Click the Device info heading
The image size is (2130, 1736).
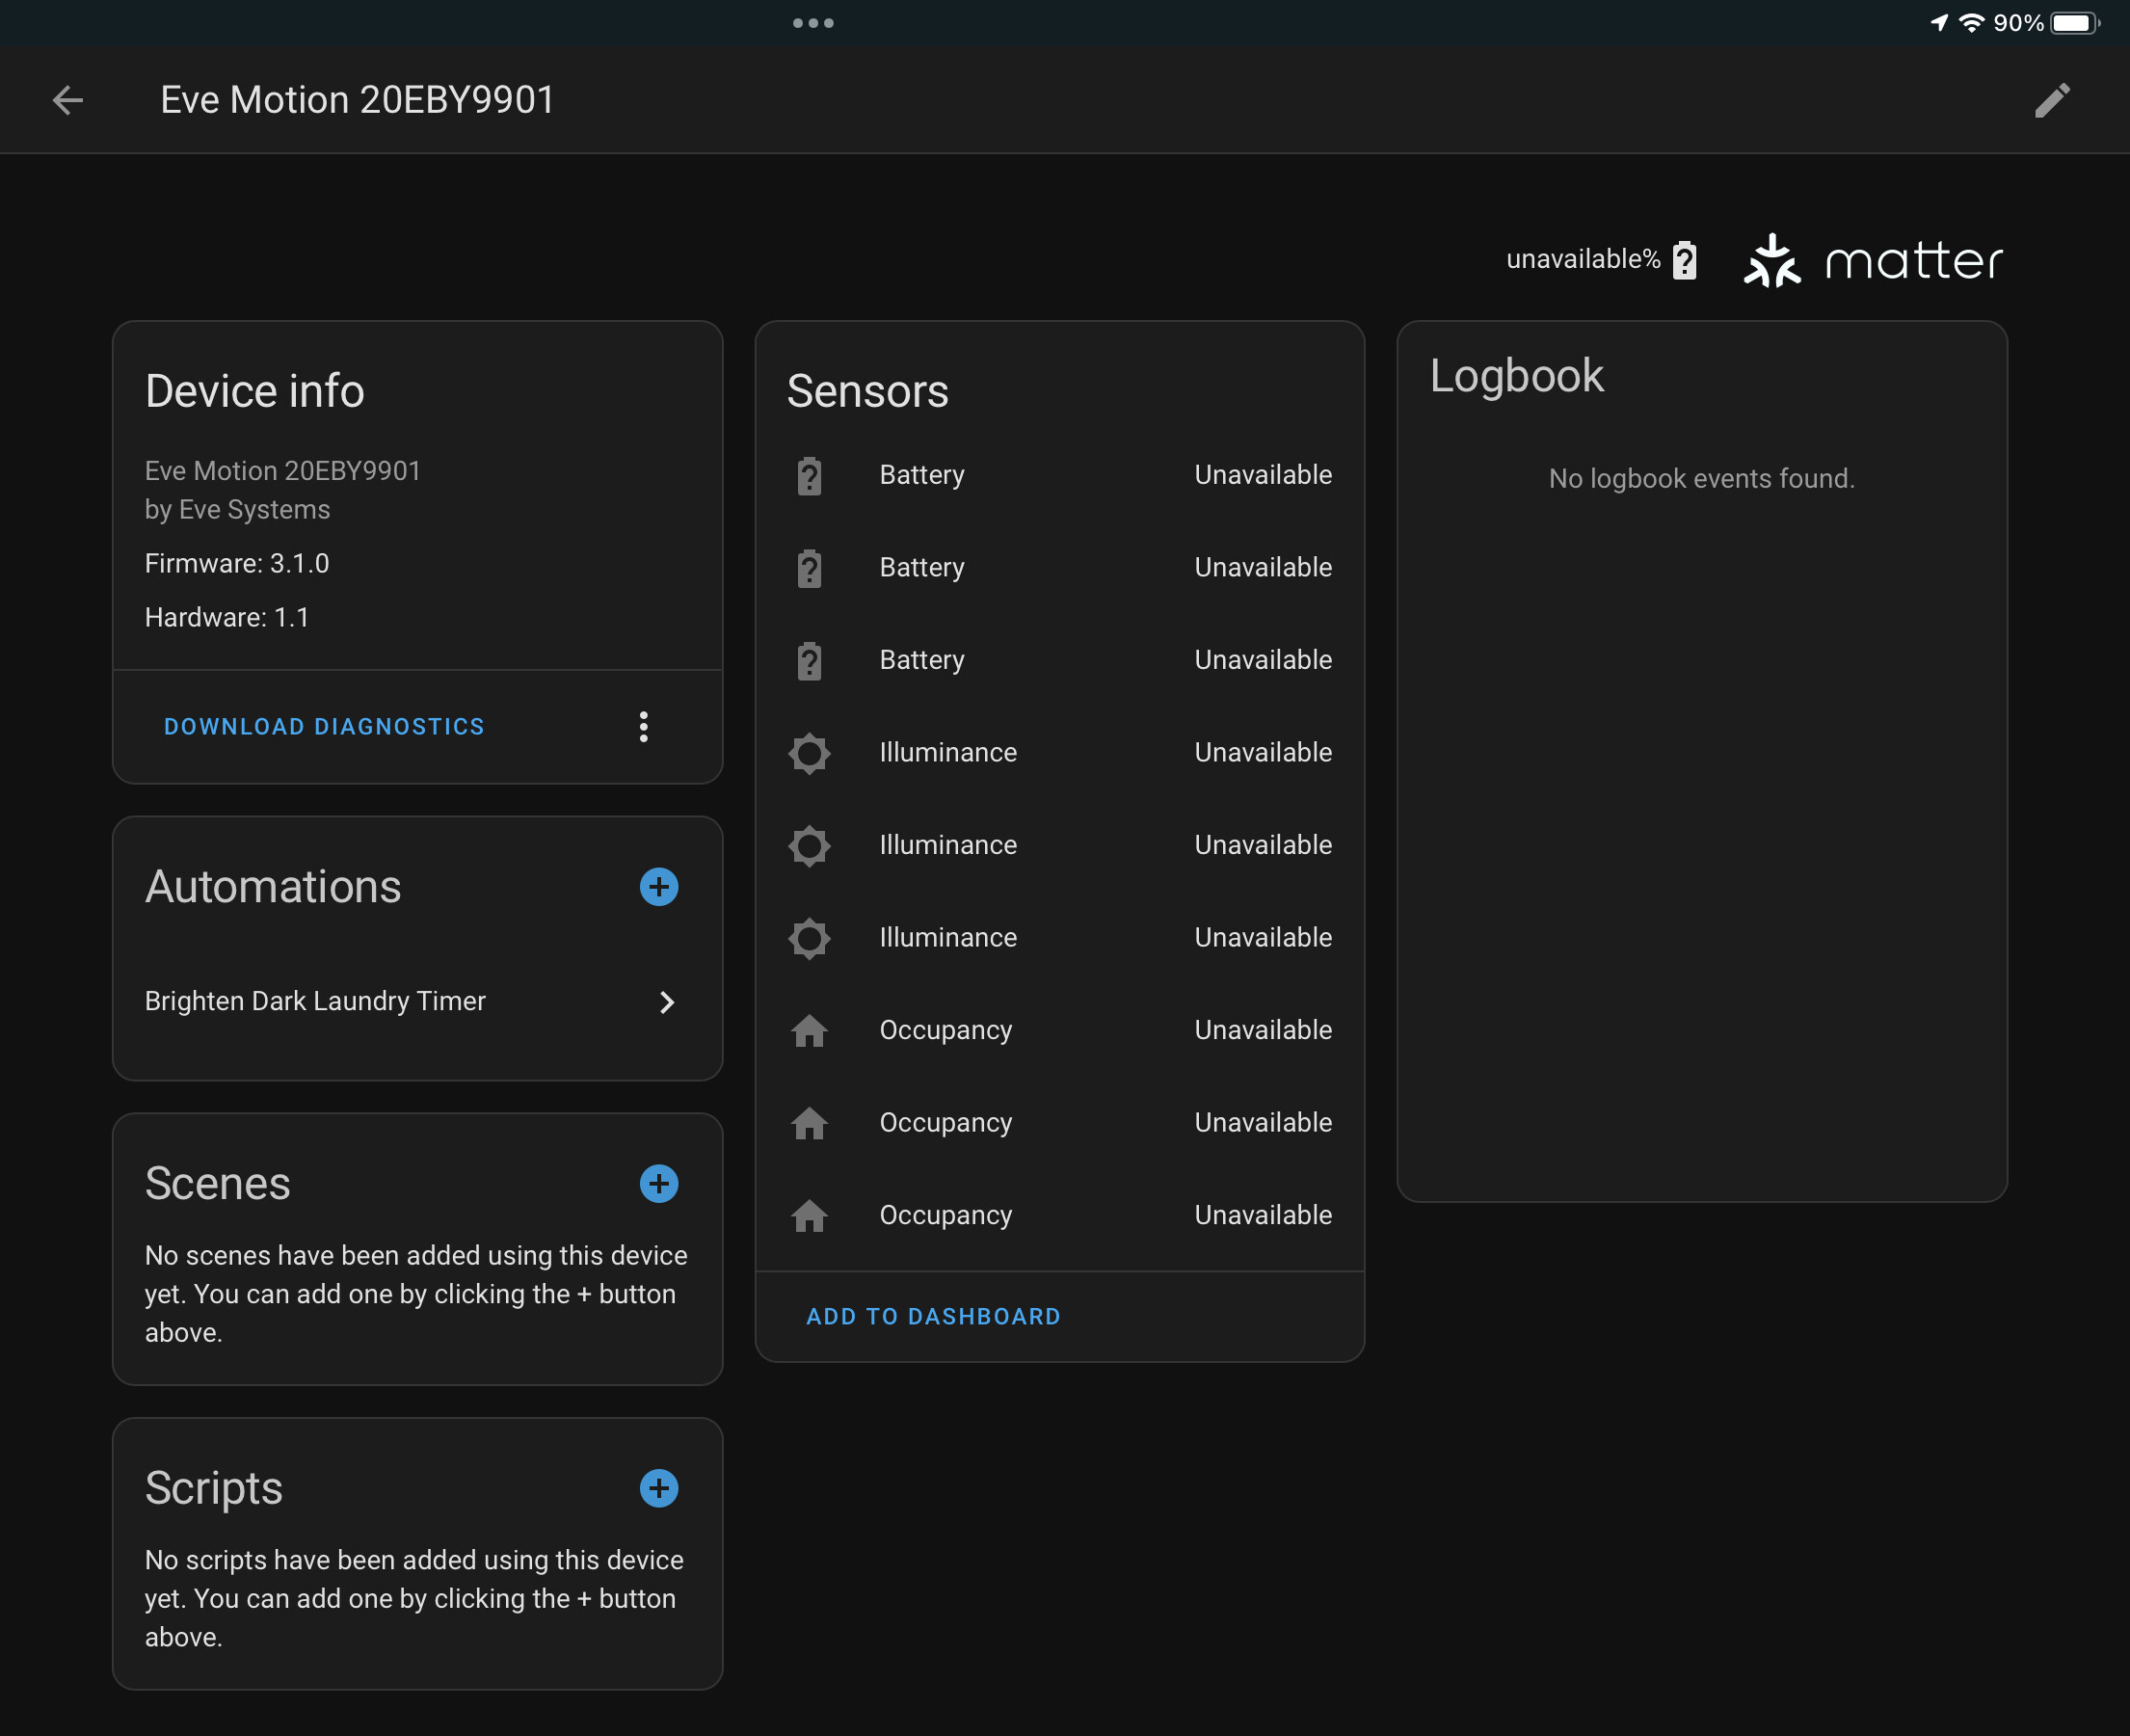click(x=254, y=391)
